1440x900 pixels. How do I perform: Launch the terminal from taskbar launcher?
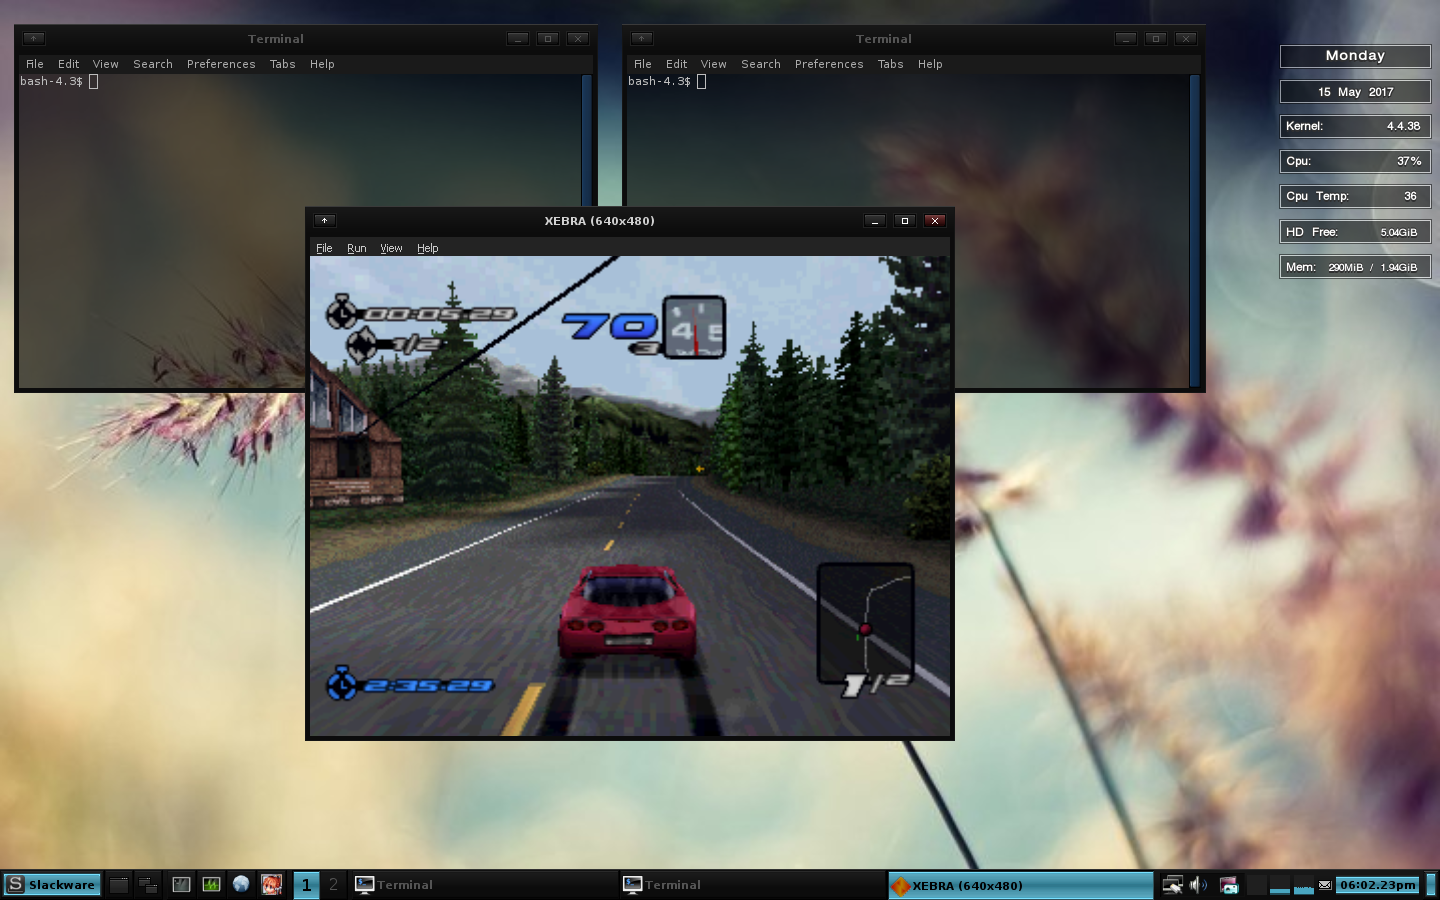tap(181, 885)
